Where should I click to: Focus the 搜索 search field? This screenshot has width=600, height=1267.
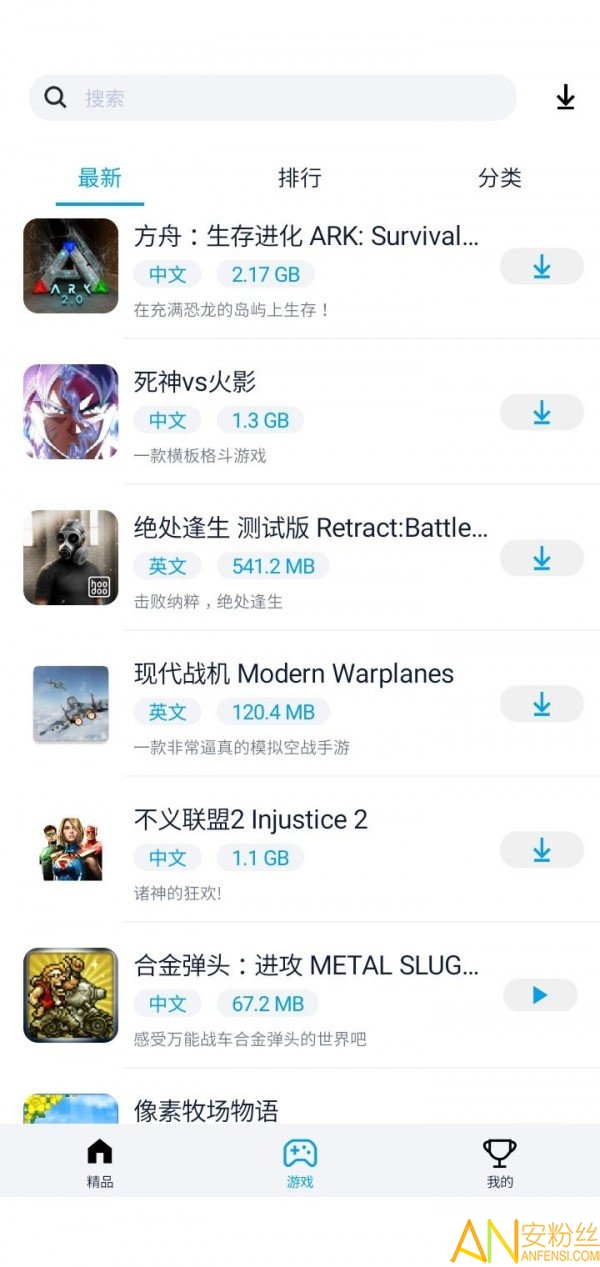(273, 97)
